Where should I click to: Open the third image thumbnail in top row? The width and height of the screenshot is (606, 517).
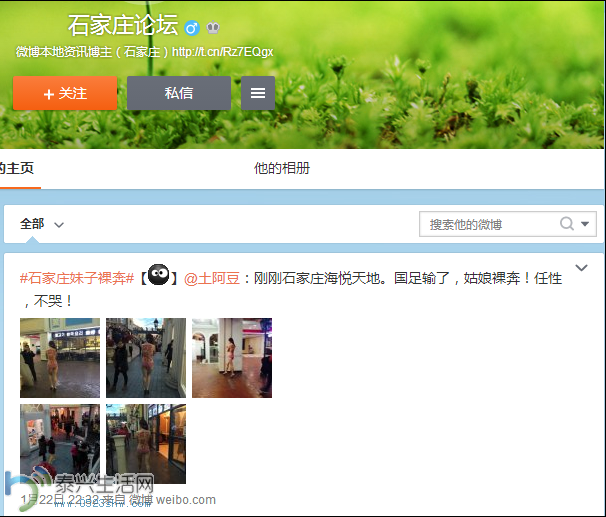pyautogui.click(x=232, y=358)
